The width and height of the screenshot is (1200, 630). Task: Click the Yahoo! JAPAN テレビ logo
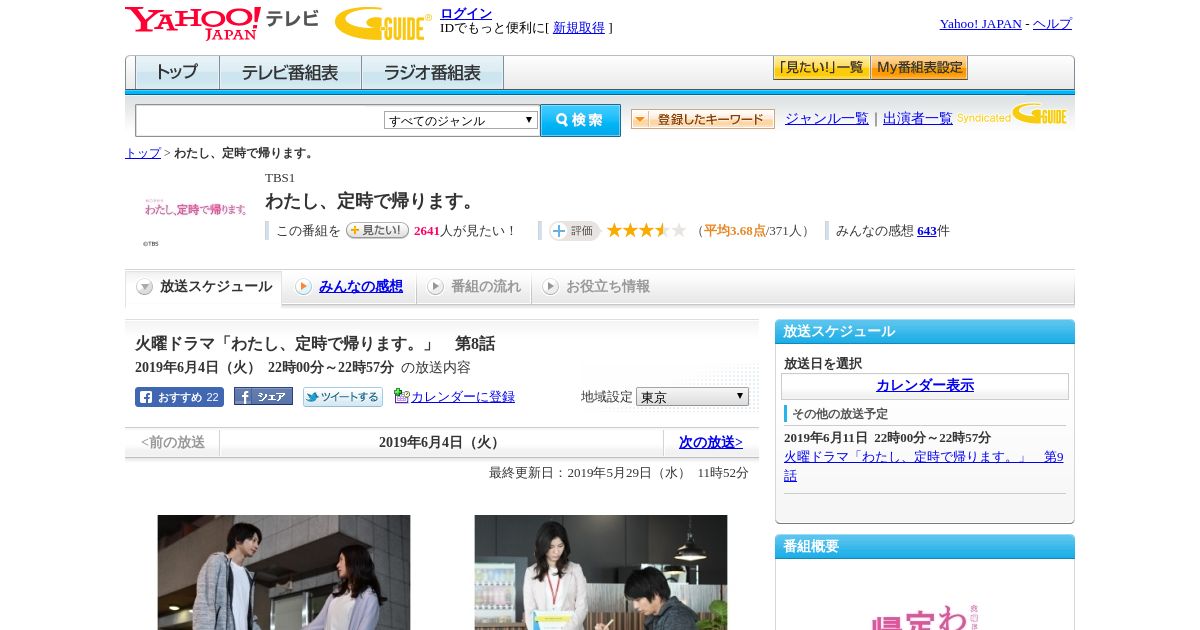[x=222, y=23]
